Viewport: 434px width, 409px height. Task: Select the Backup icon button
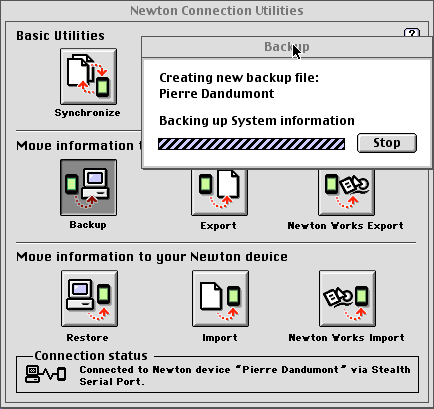point(88,187)
